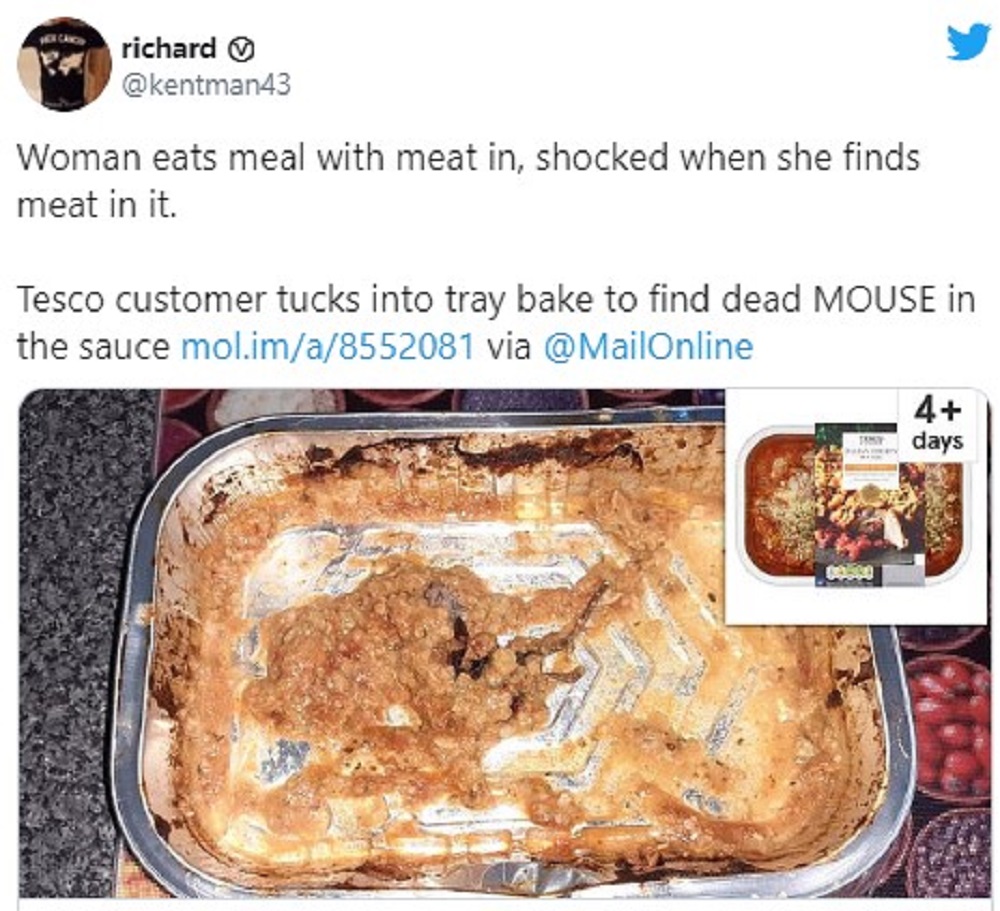Screen dimensions: 1000x911
Task: Follow the mol.im/a/8552081 link
Action: [328, 346]
